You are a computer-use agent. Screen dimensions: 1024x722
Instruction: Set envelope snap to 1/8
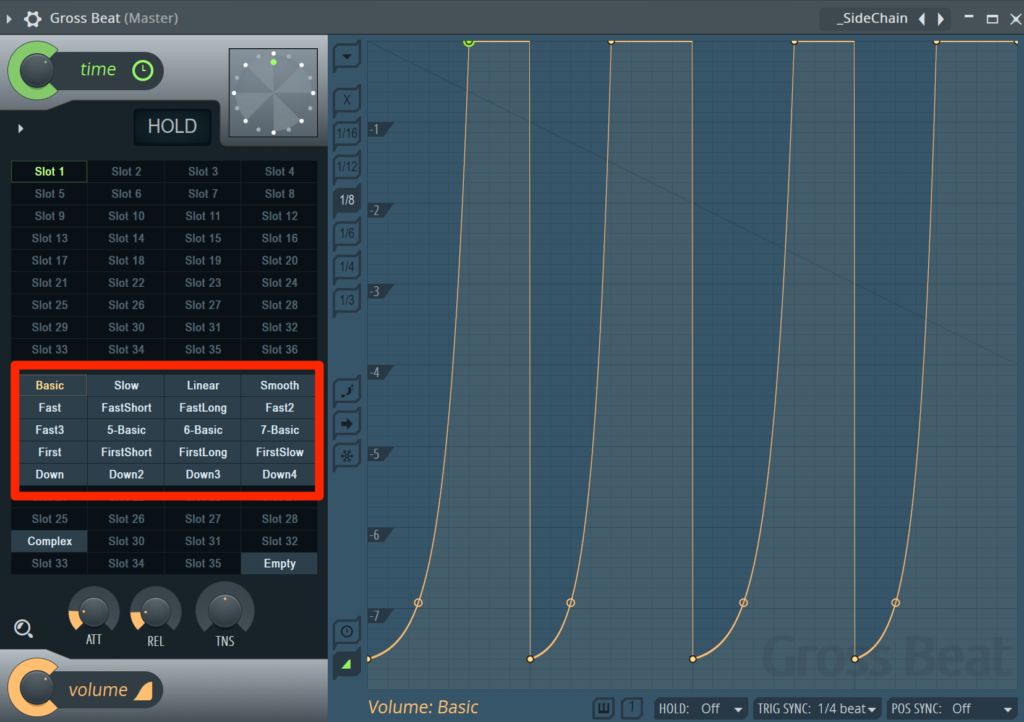click(x=347, y=200)
